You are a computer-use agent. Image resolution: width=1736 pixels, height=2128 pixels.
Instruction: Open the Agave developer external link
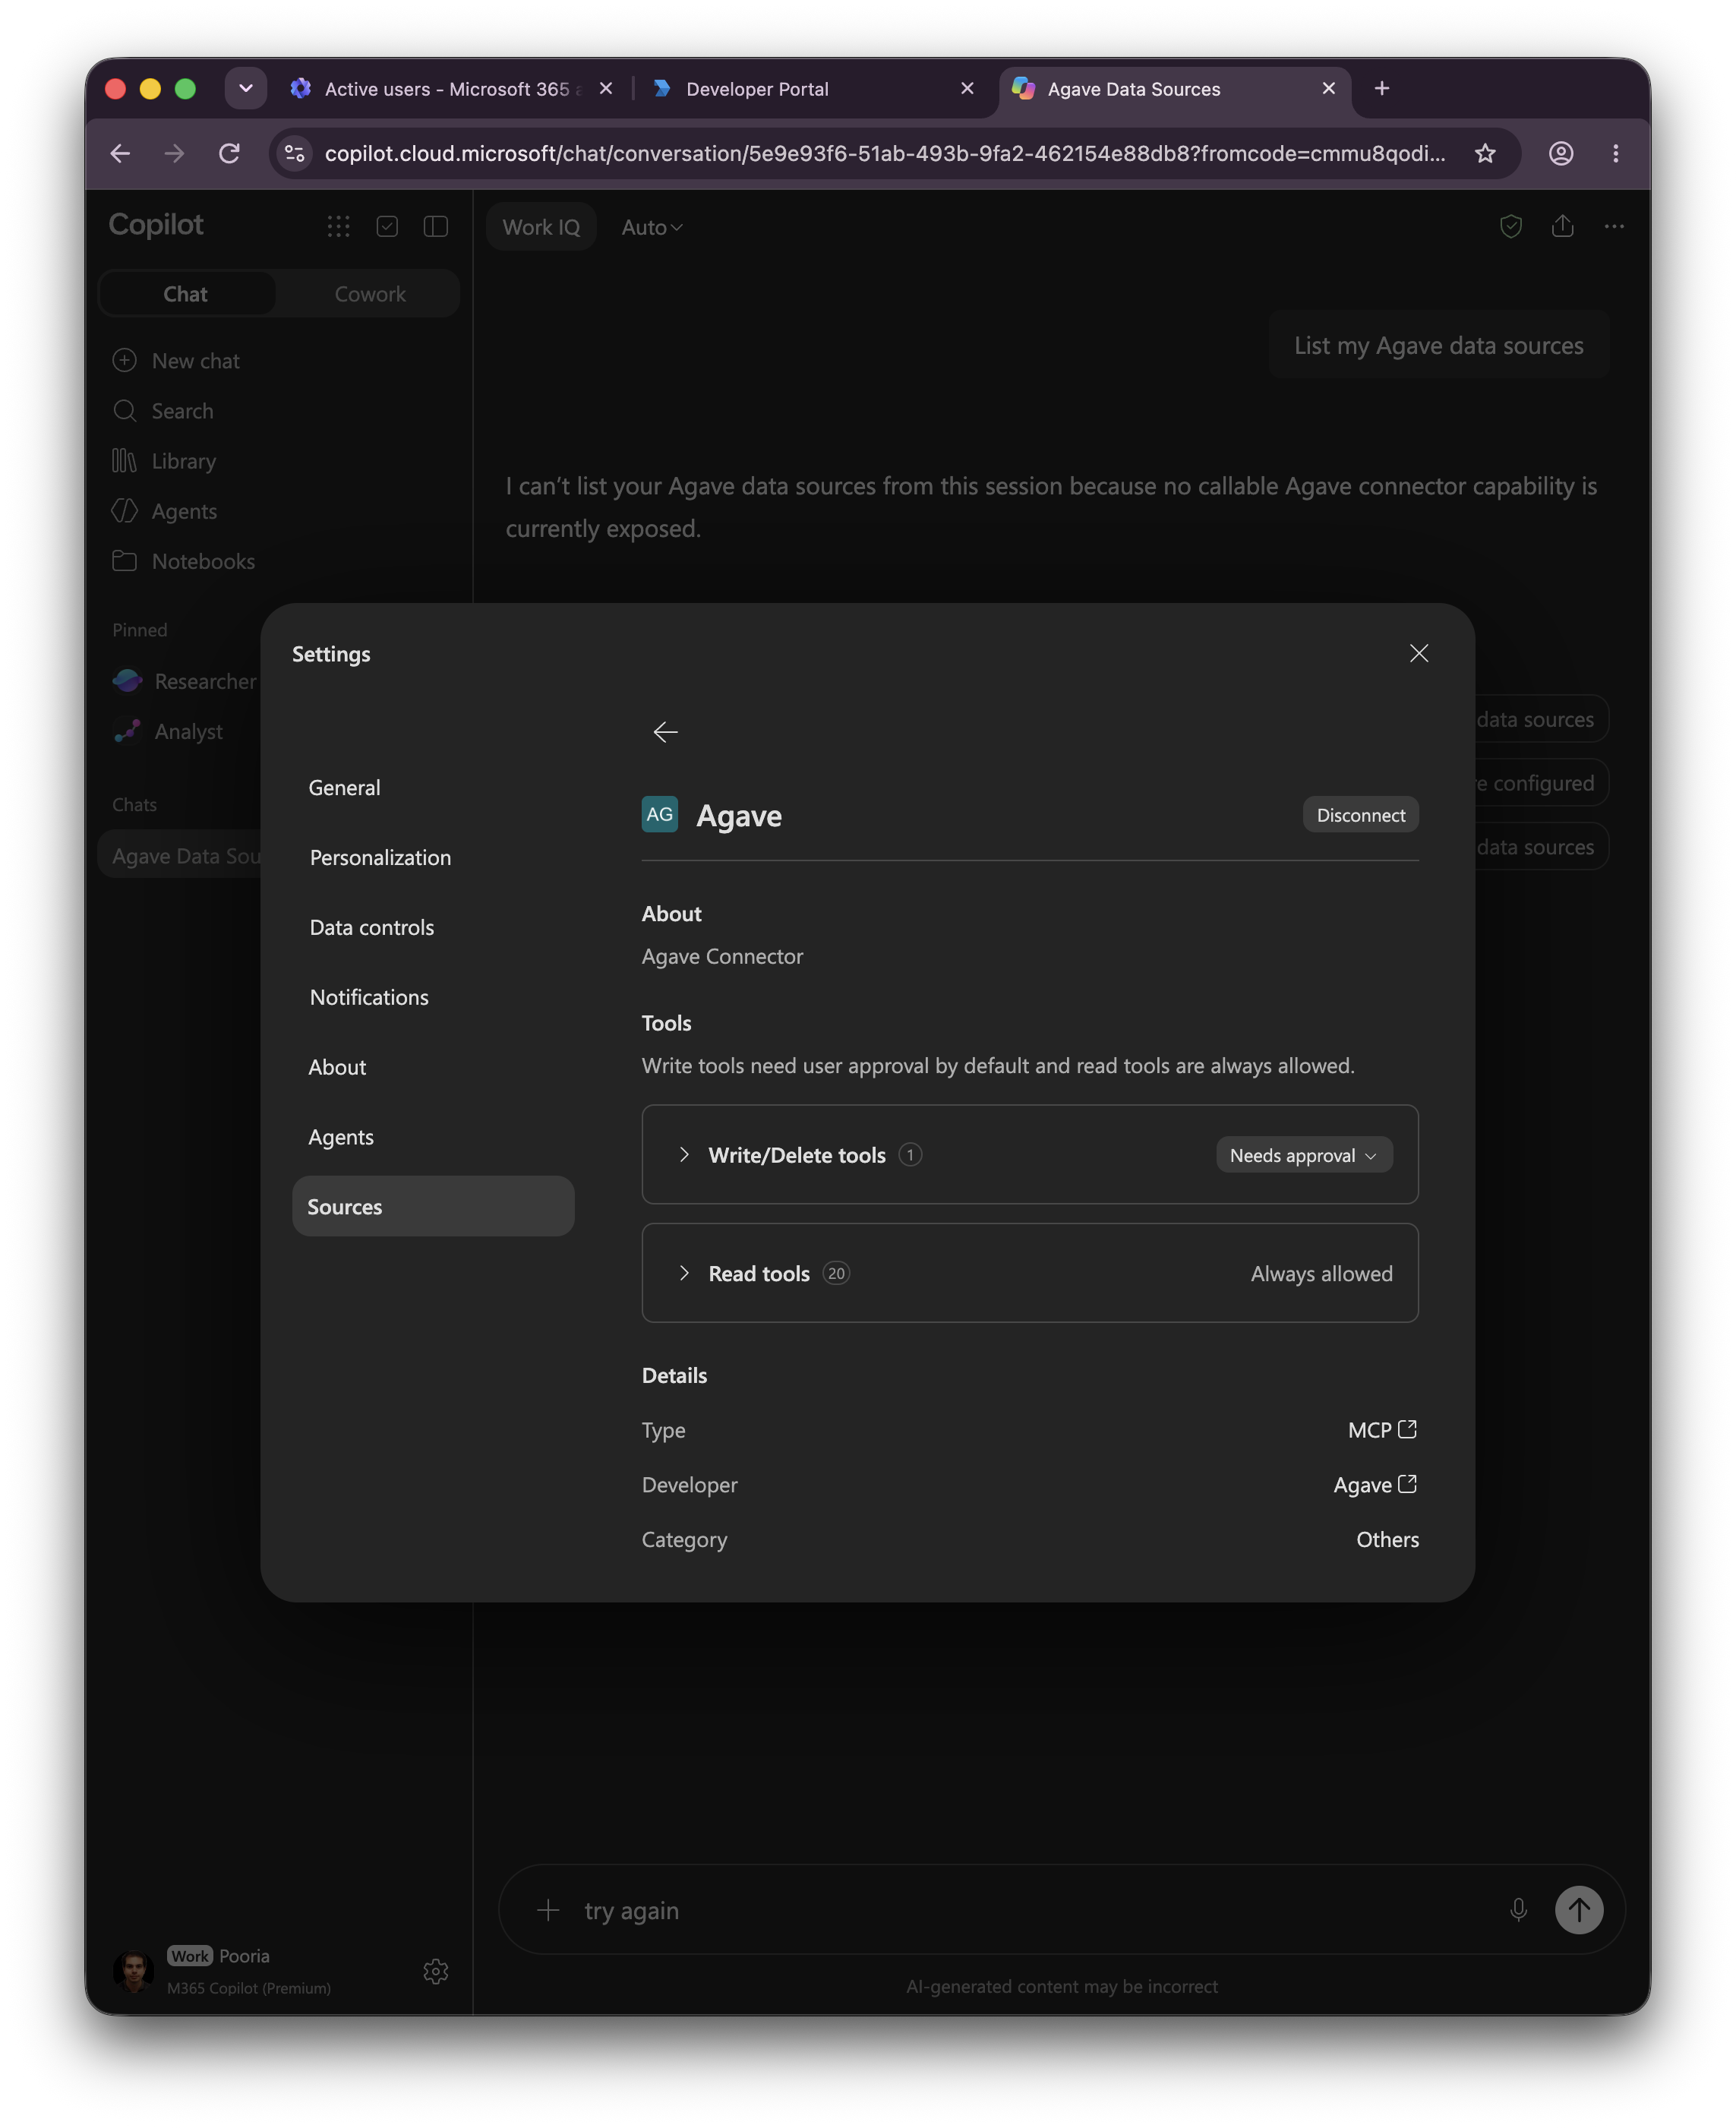(x=1375, y=1485)
